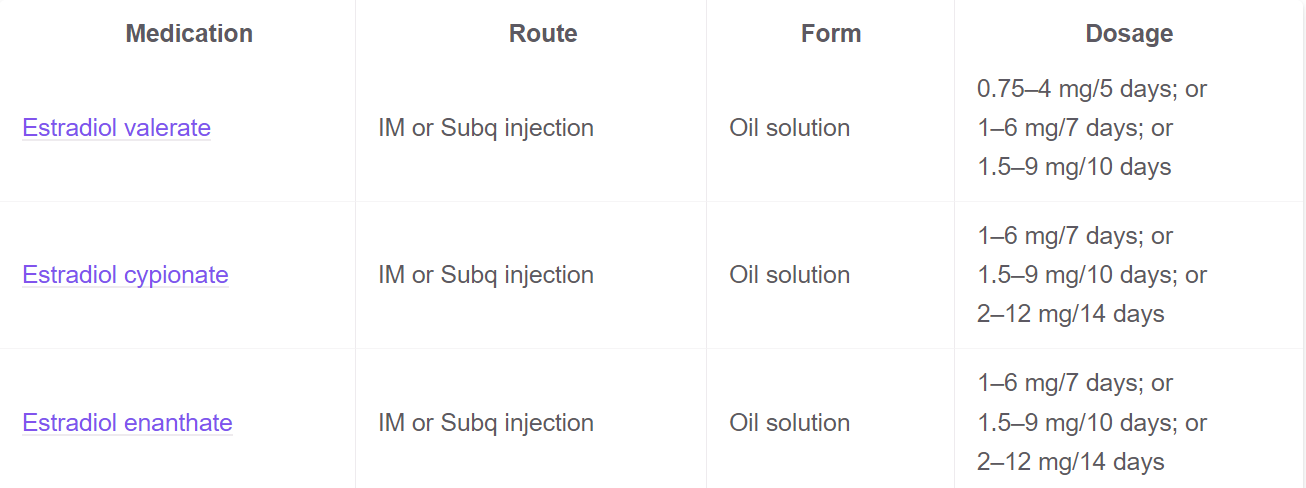This screenshot has width=1306, height=488.
Task: Click the 0.75–4 mg/5 days dosage text
Action: [x=1080, y=89]
